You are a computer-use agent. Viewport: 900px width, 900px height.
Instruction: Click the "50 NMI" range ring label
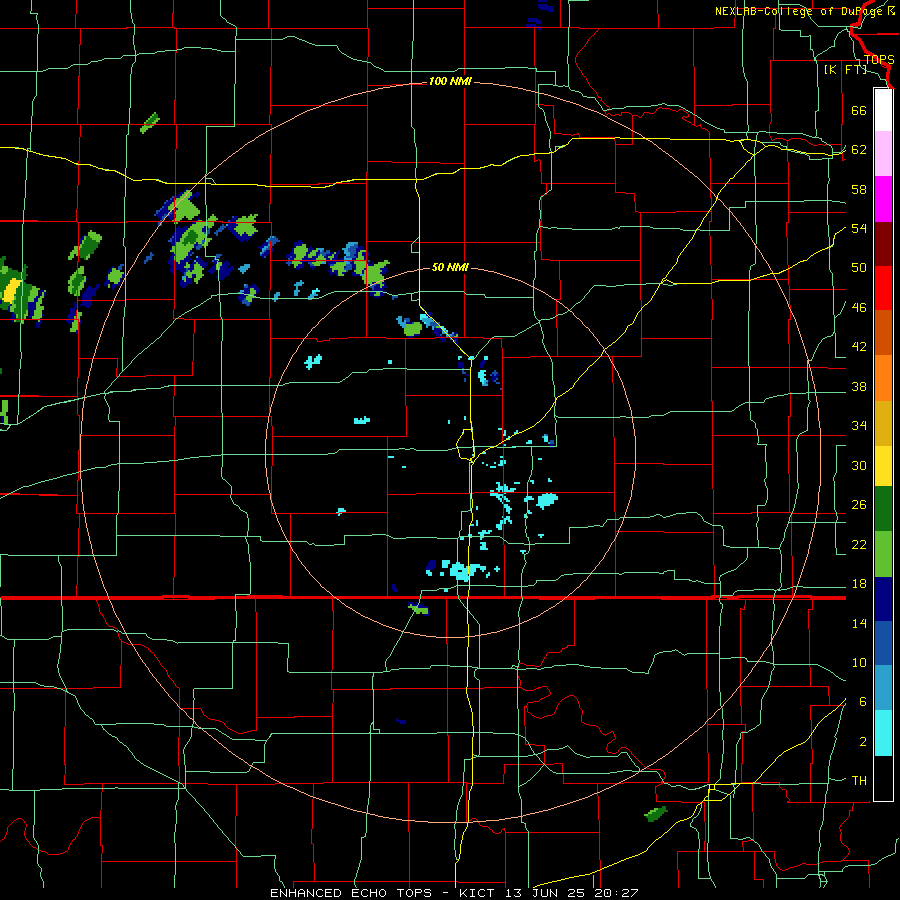pyautogui.click(x=450, y=267)
